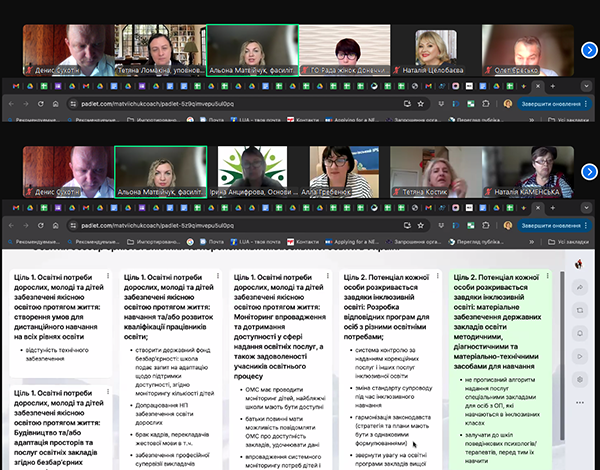The width and height of the screenshot is (600, 470).
Task: Select ГО Рада жінок Донеччини video tile
Action: 344,50
